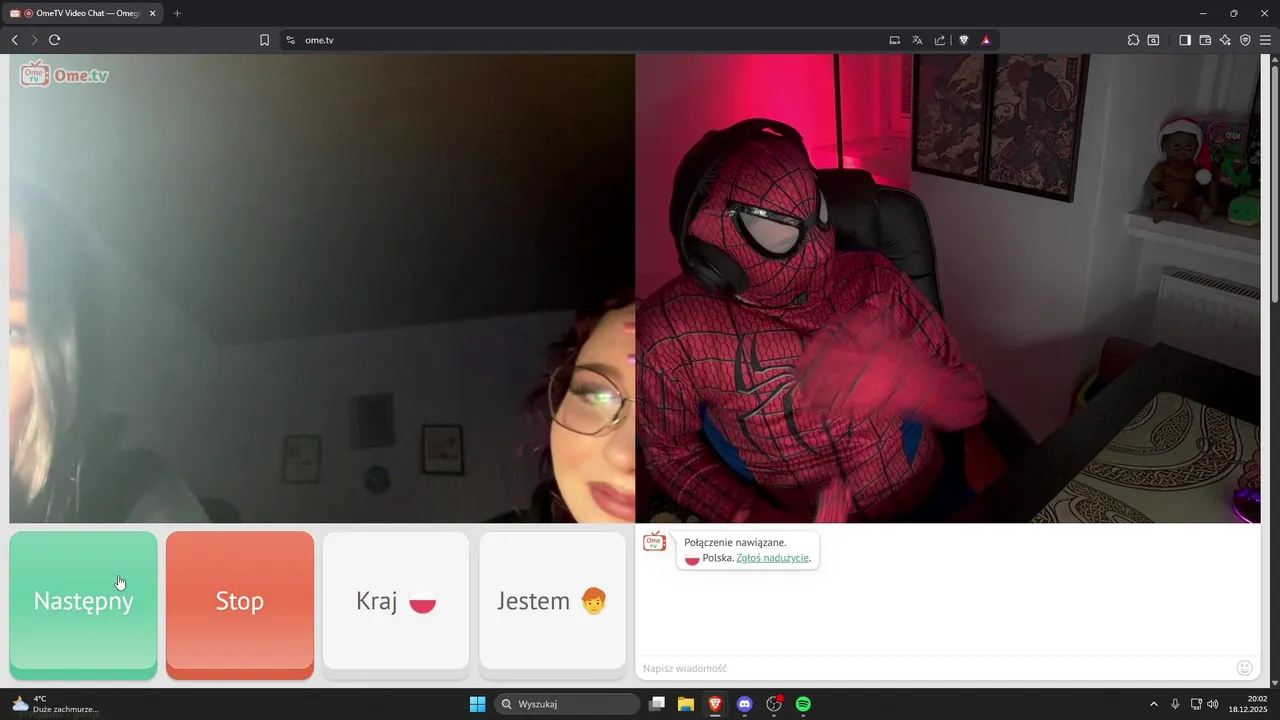This screenshot has height=720, width=1280.
Task: Click the volume tray icon
Action: 1213,704
